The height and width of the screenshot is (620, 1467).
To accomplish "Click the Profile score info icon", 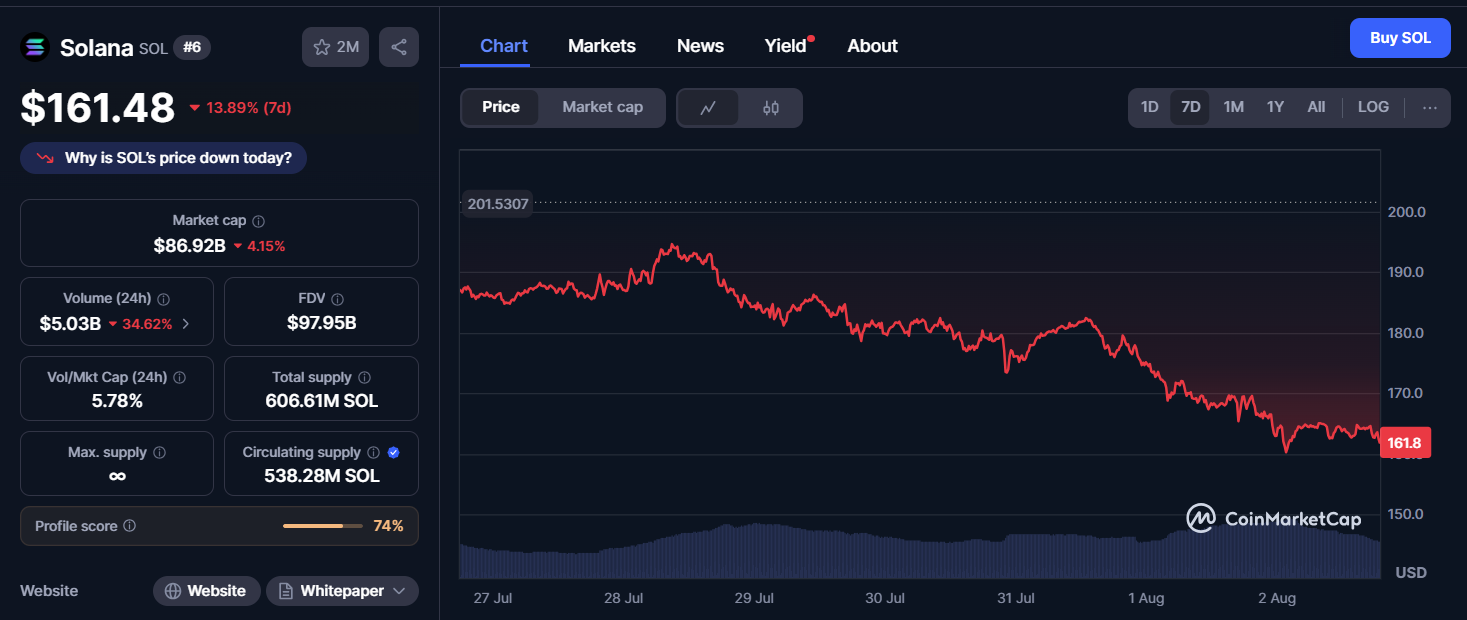I will click(x=129, y=526).
